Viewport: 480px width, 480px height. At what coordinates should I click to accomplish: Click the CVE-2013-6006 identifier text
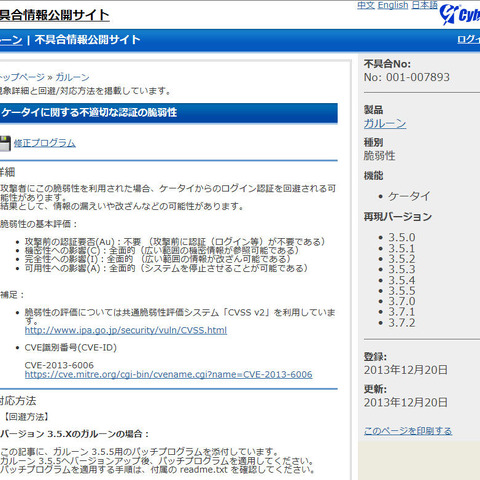click(59, 365)
